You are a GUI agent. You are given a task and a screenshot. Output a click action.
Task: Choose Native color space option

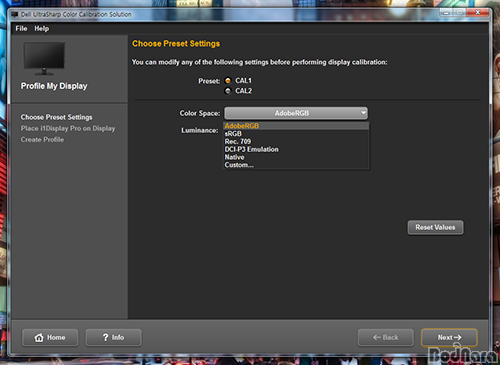pos(296,157)
